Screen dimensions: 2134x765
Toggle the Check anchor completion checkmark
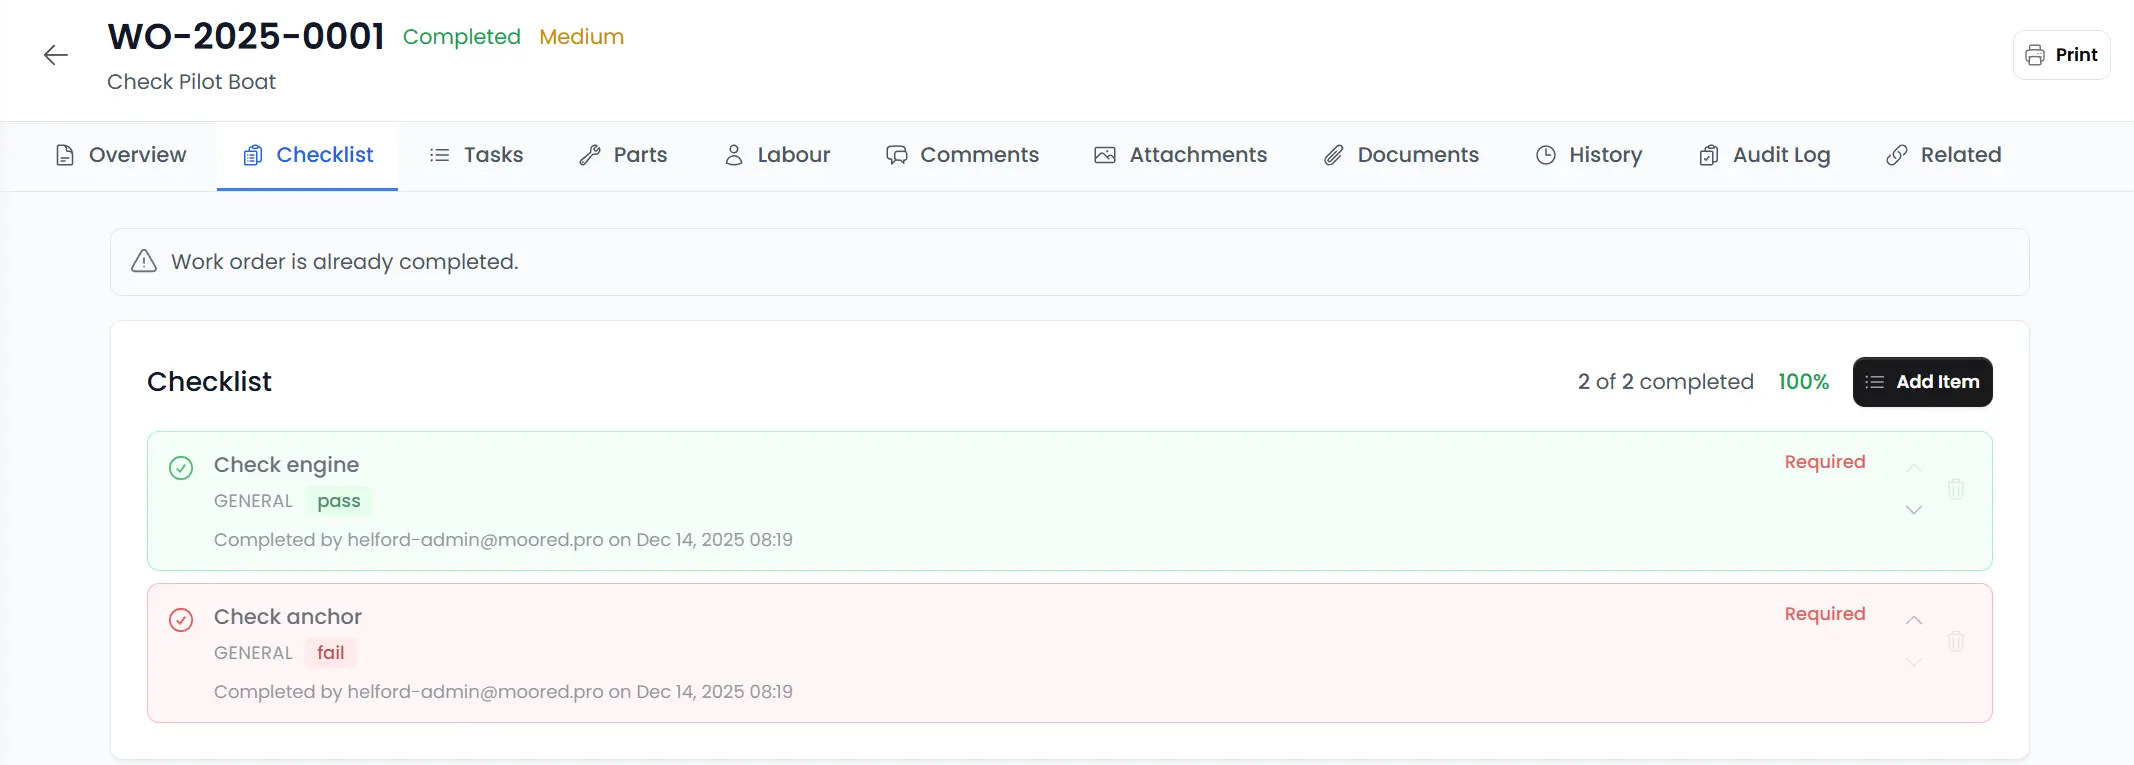tap(181, 620)
